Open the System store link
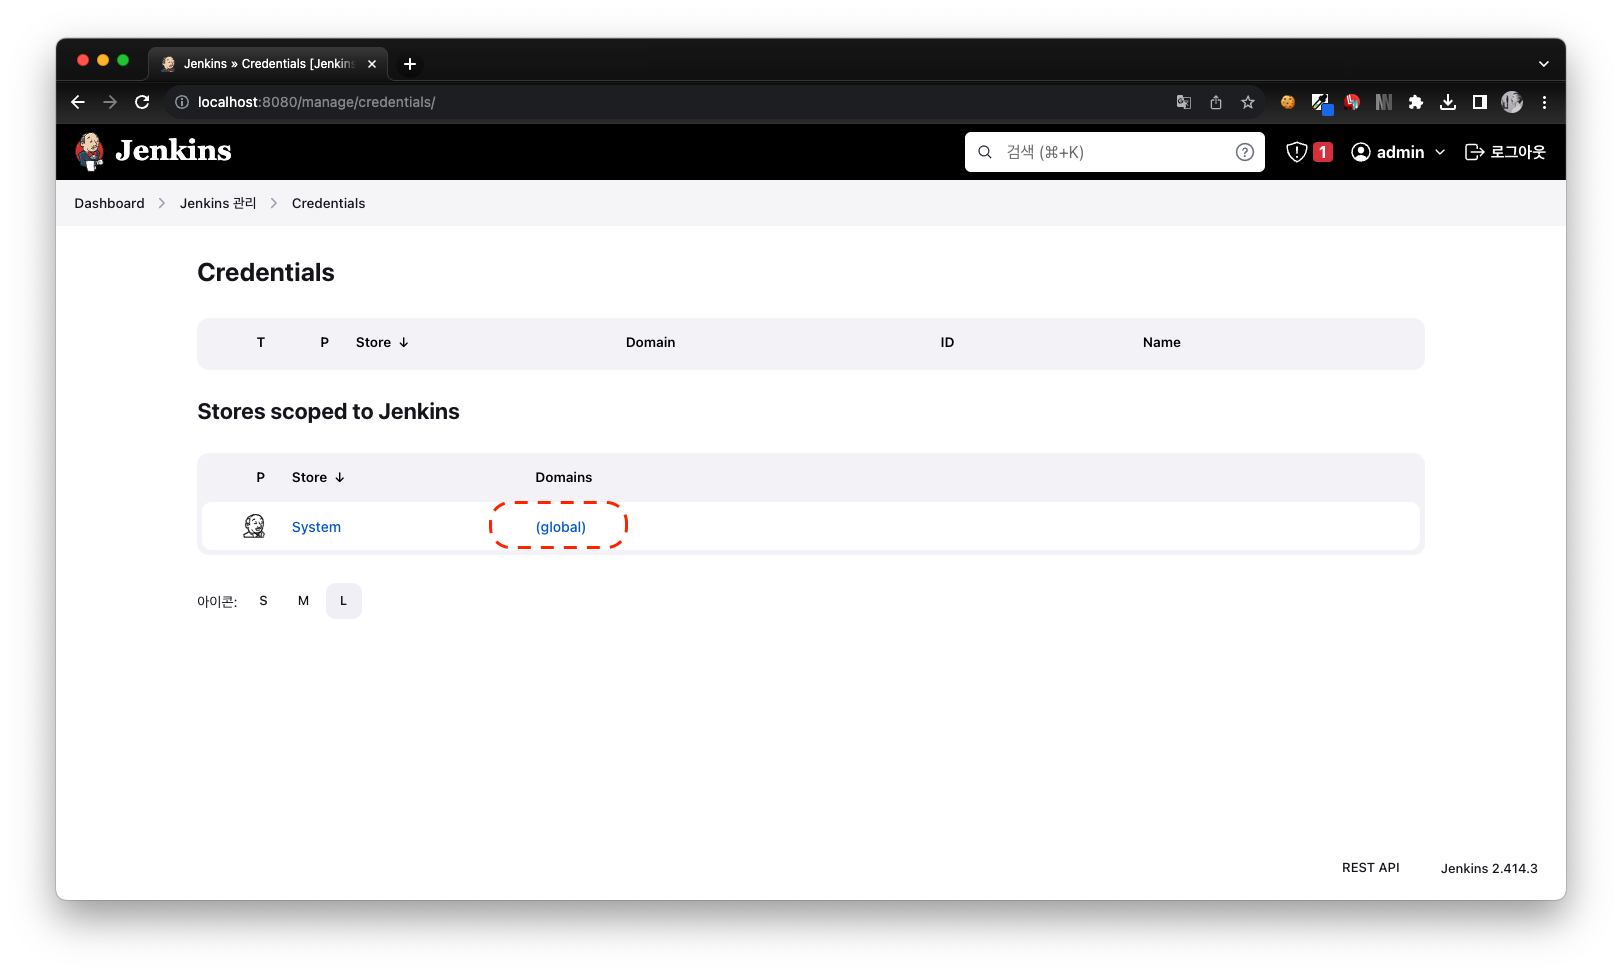The image size is (1622, 974). point(316,527)
